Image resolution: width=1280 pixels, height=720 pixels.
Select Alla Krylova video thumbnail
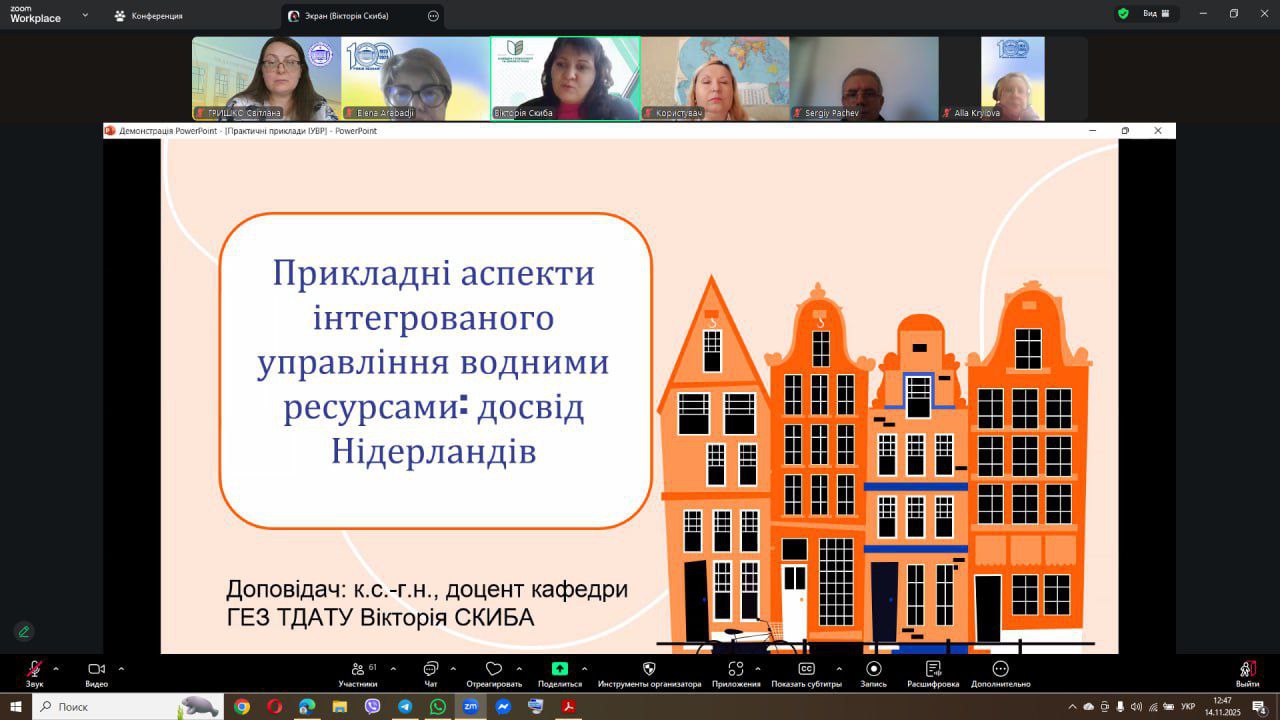pos(1013,79)
